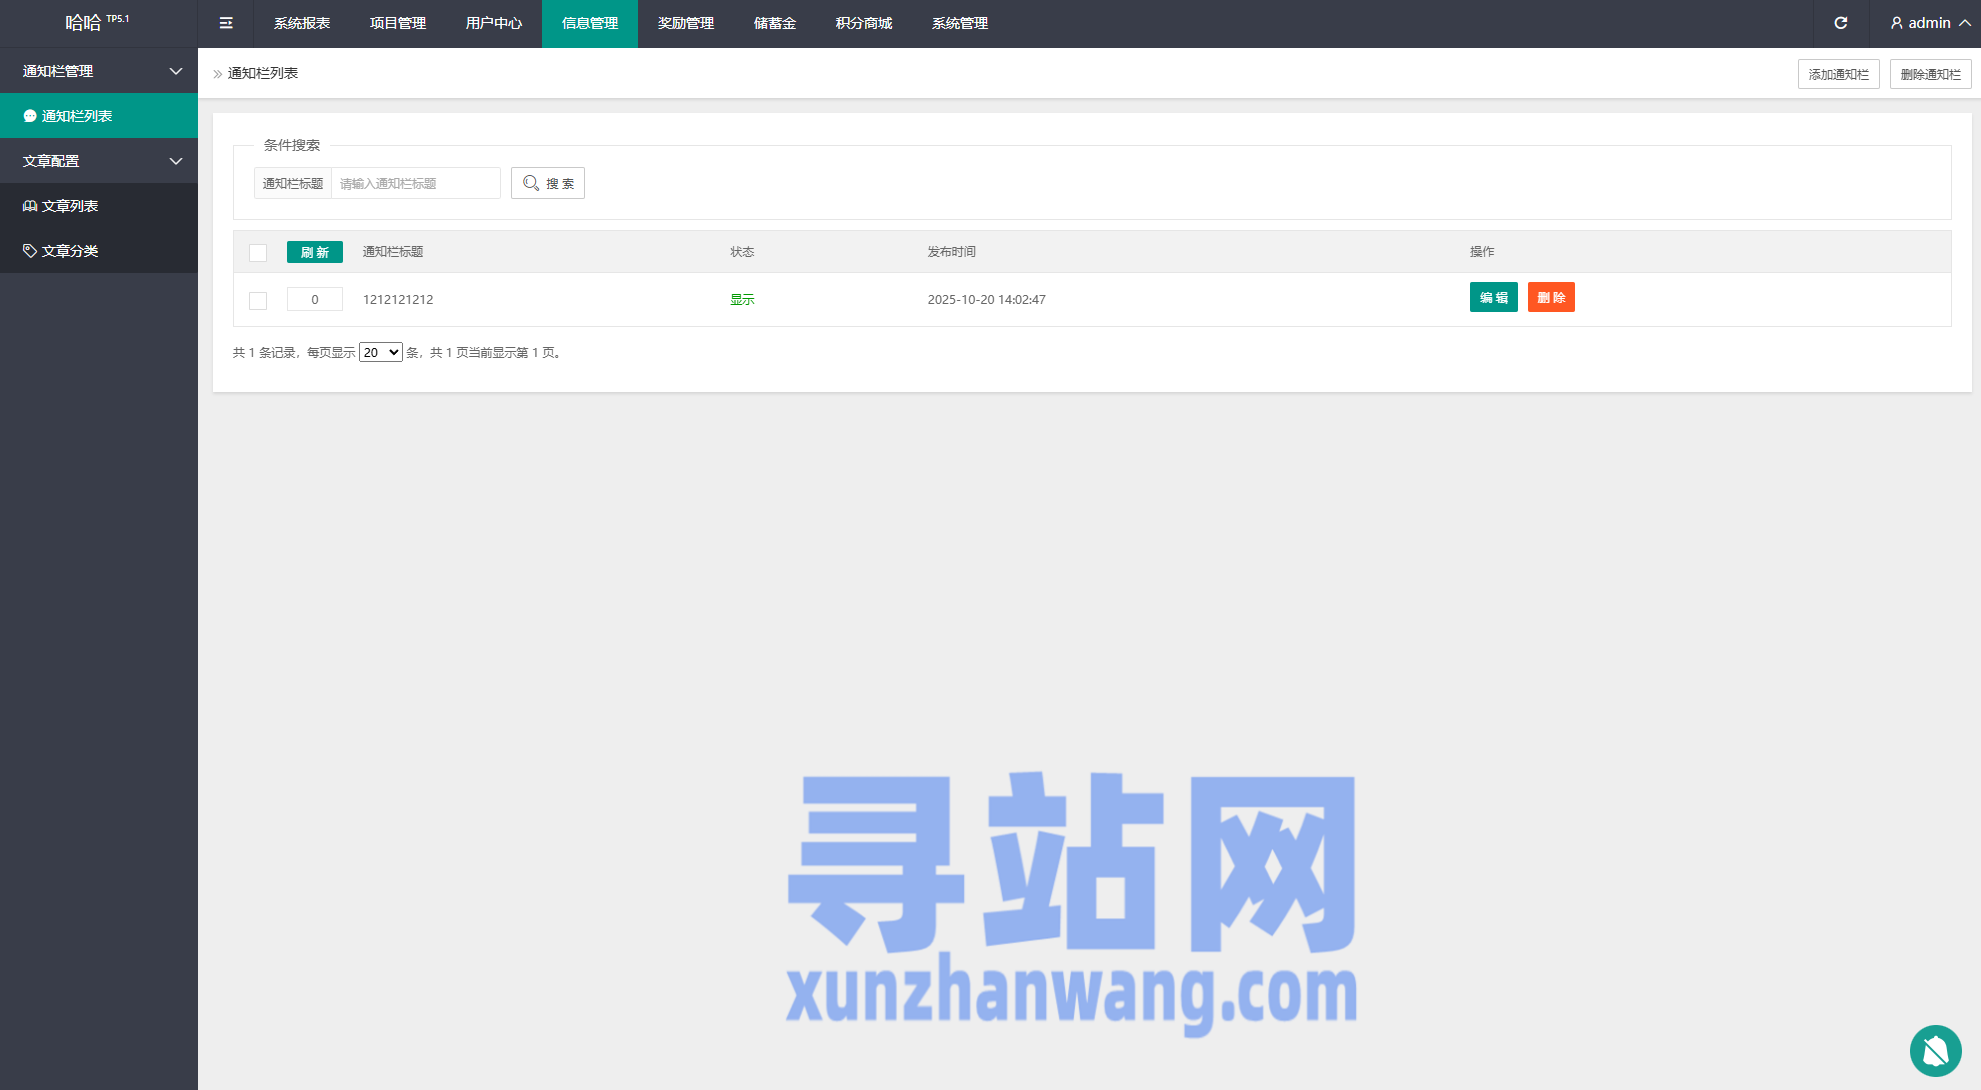Click the admin user avatar icon

click(x=1896, y=23)
